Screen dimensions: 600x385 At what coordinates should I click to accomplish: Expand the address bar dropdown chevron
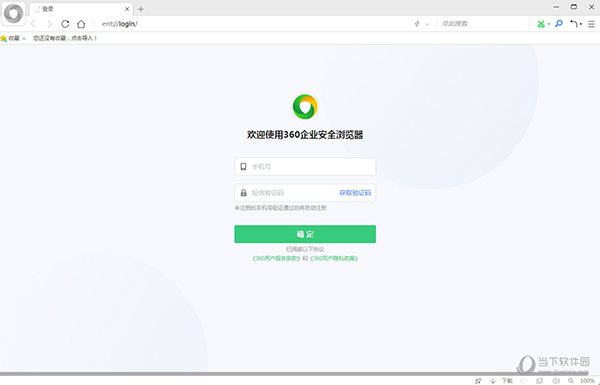click(x=427, y=24)
